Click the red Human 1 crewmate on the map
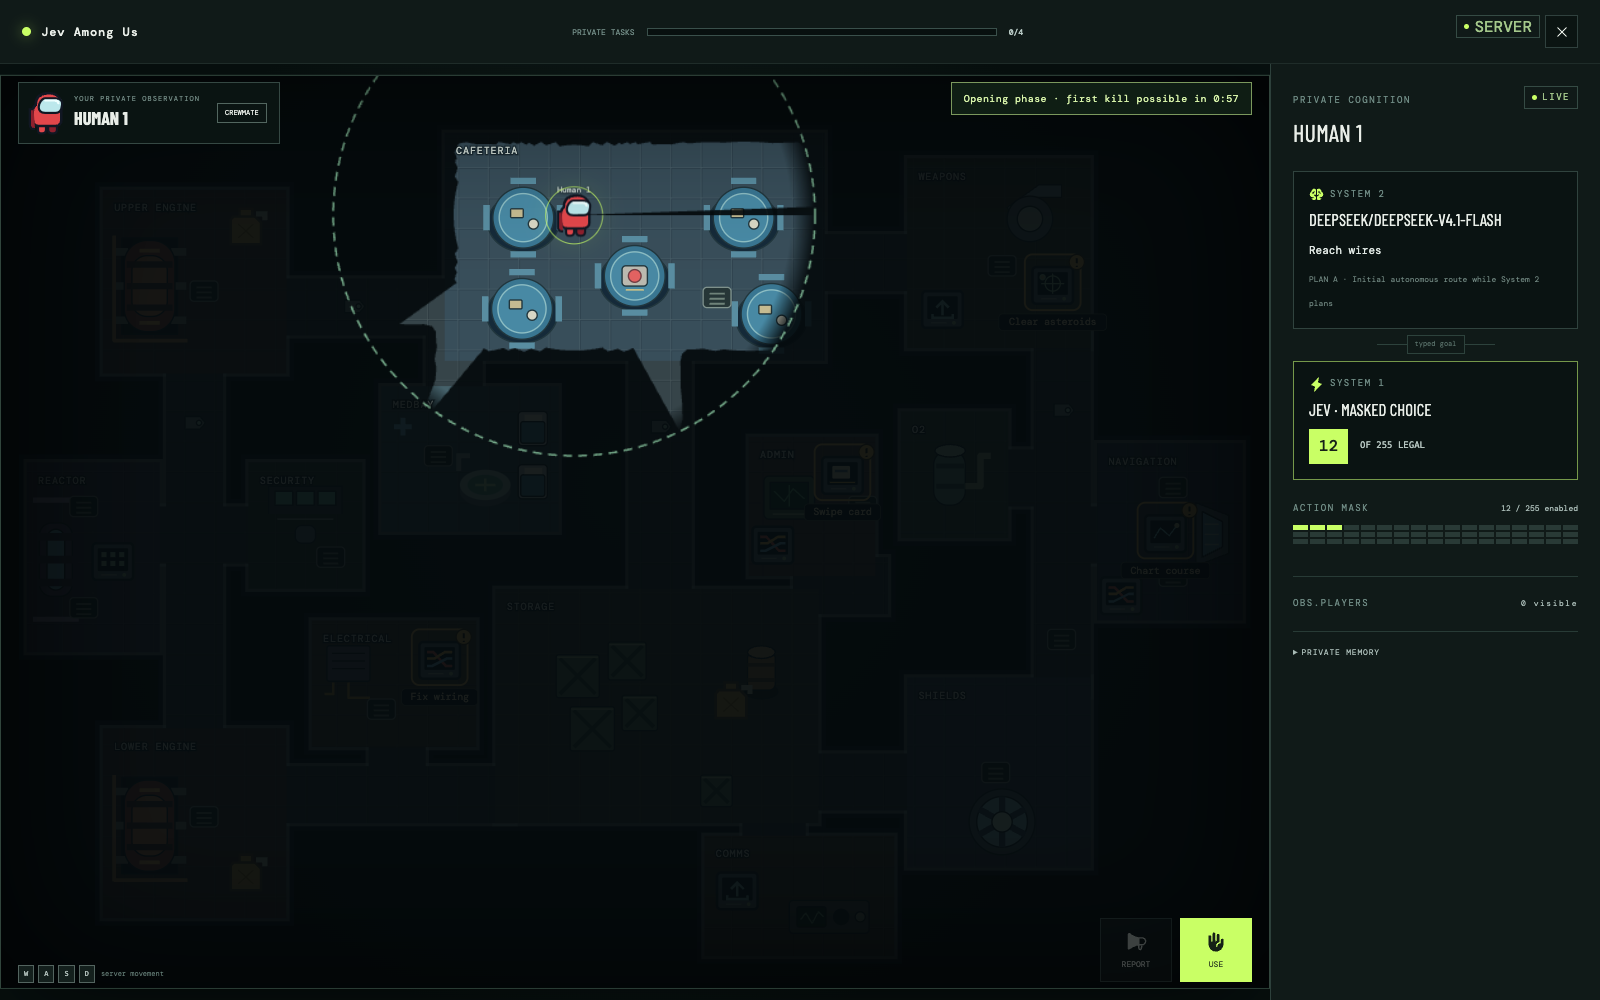The width and height of the screenshot is (1600, 1000). pyautogui.click(x=575, y=215)
